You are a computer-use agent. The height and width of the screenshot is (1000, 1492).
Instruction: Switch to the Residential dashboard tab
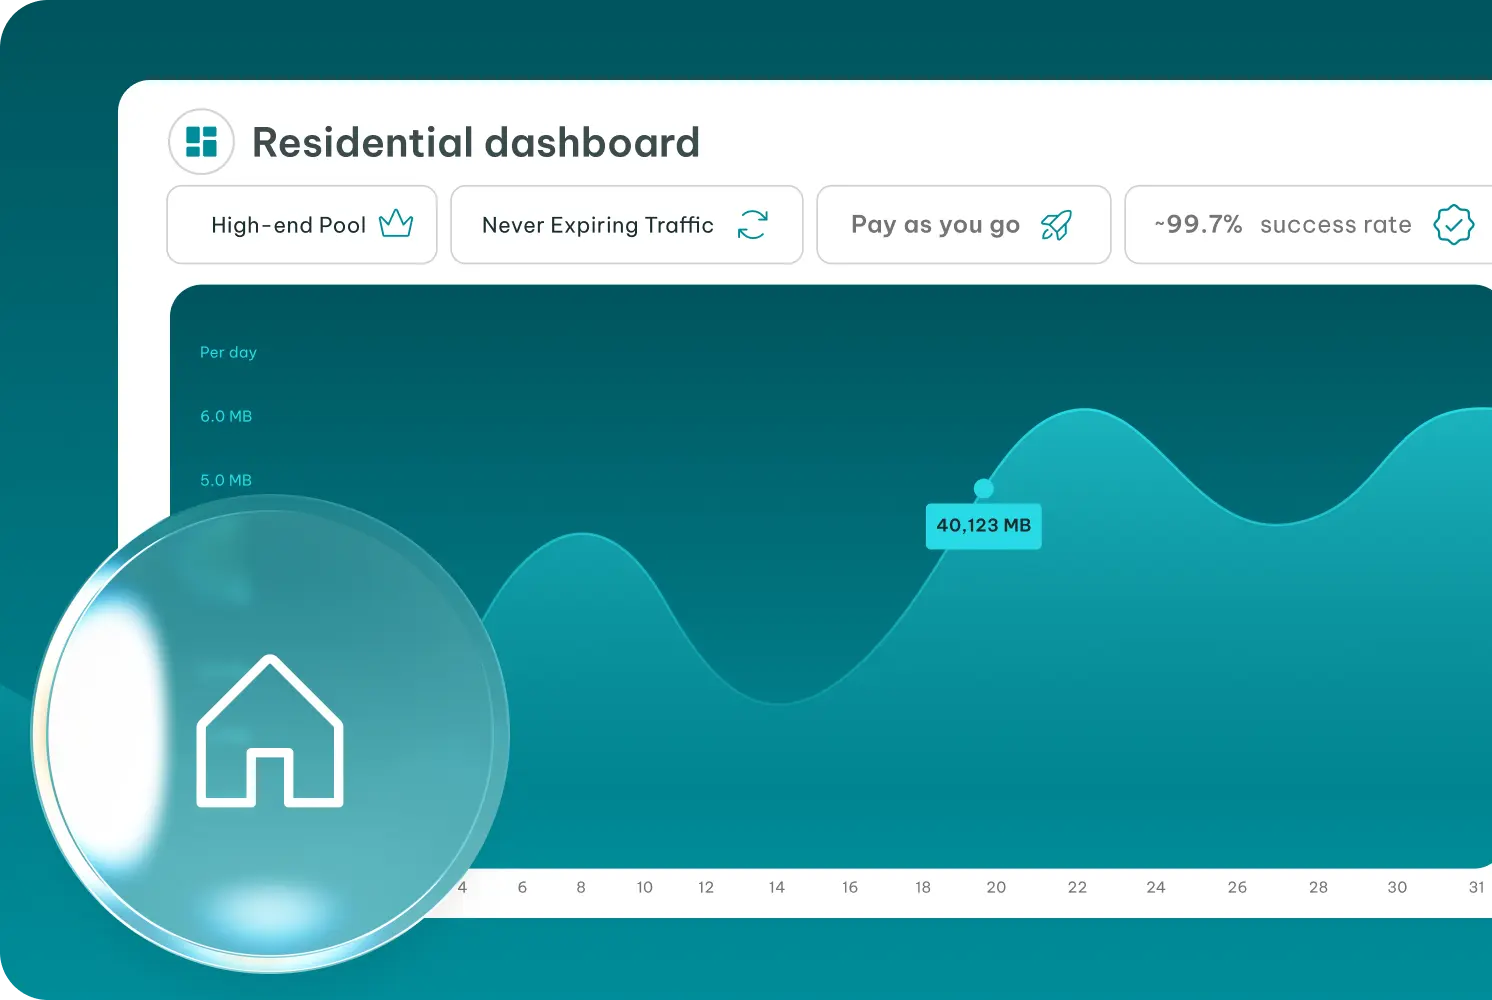click(475, 142)
